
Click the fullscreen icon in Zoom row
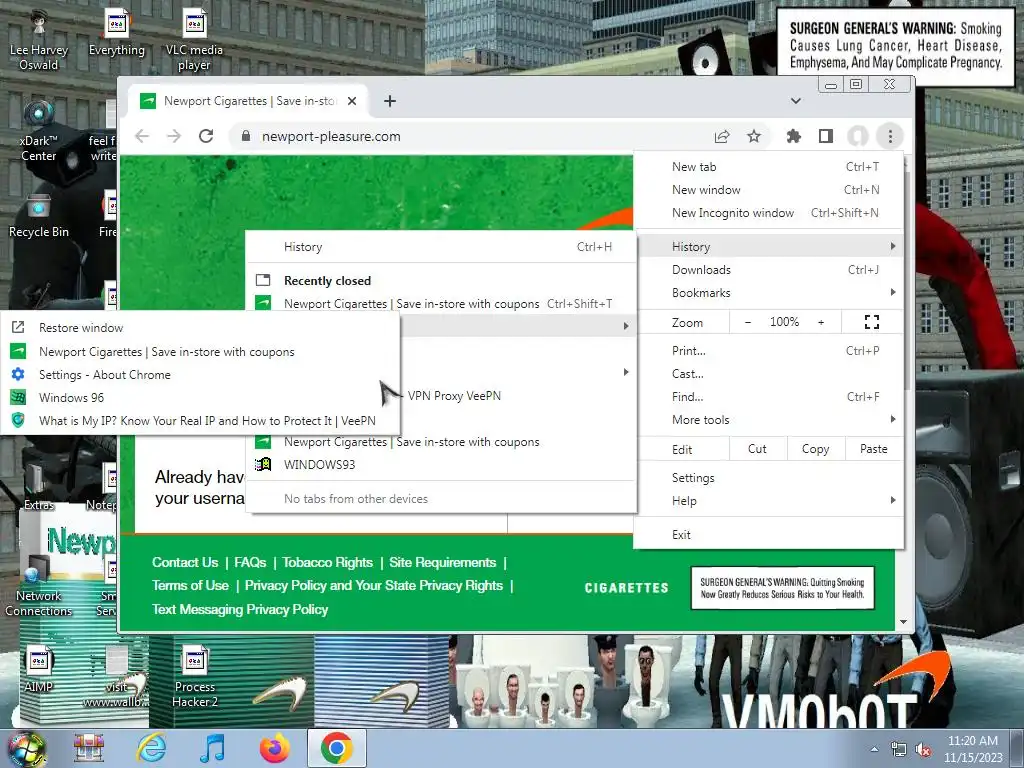click(x=872, y=322)
